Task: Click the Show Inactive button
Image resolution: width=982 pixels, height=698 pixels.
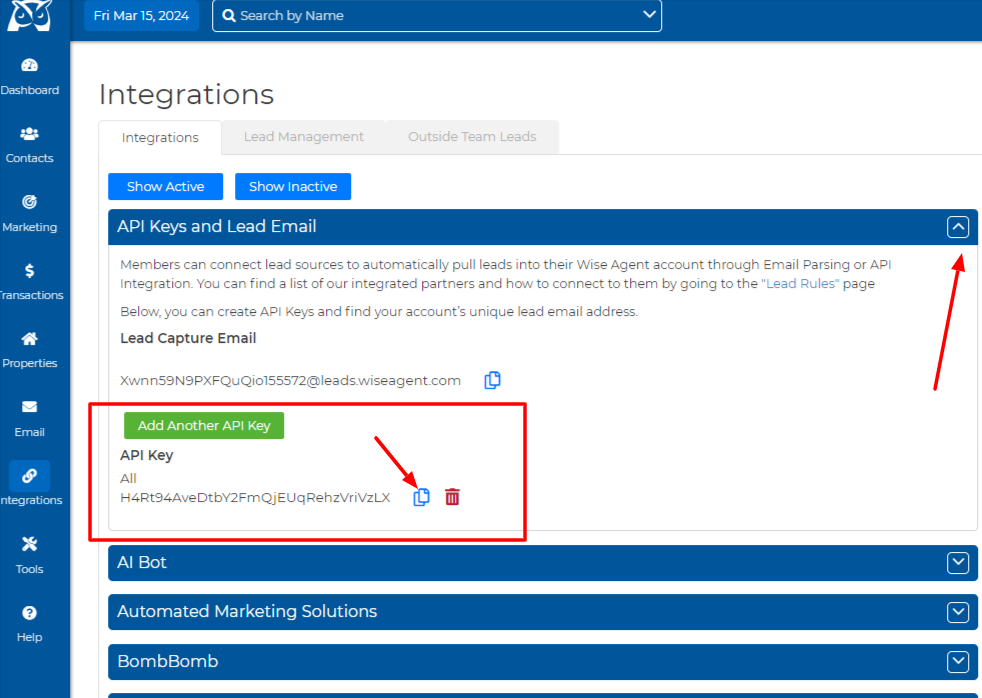Action: [x=293, y=187]
